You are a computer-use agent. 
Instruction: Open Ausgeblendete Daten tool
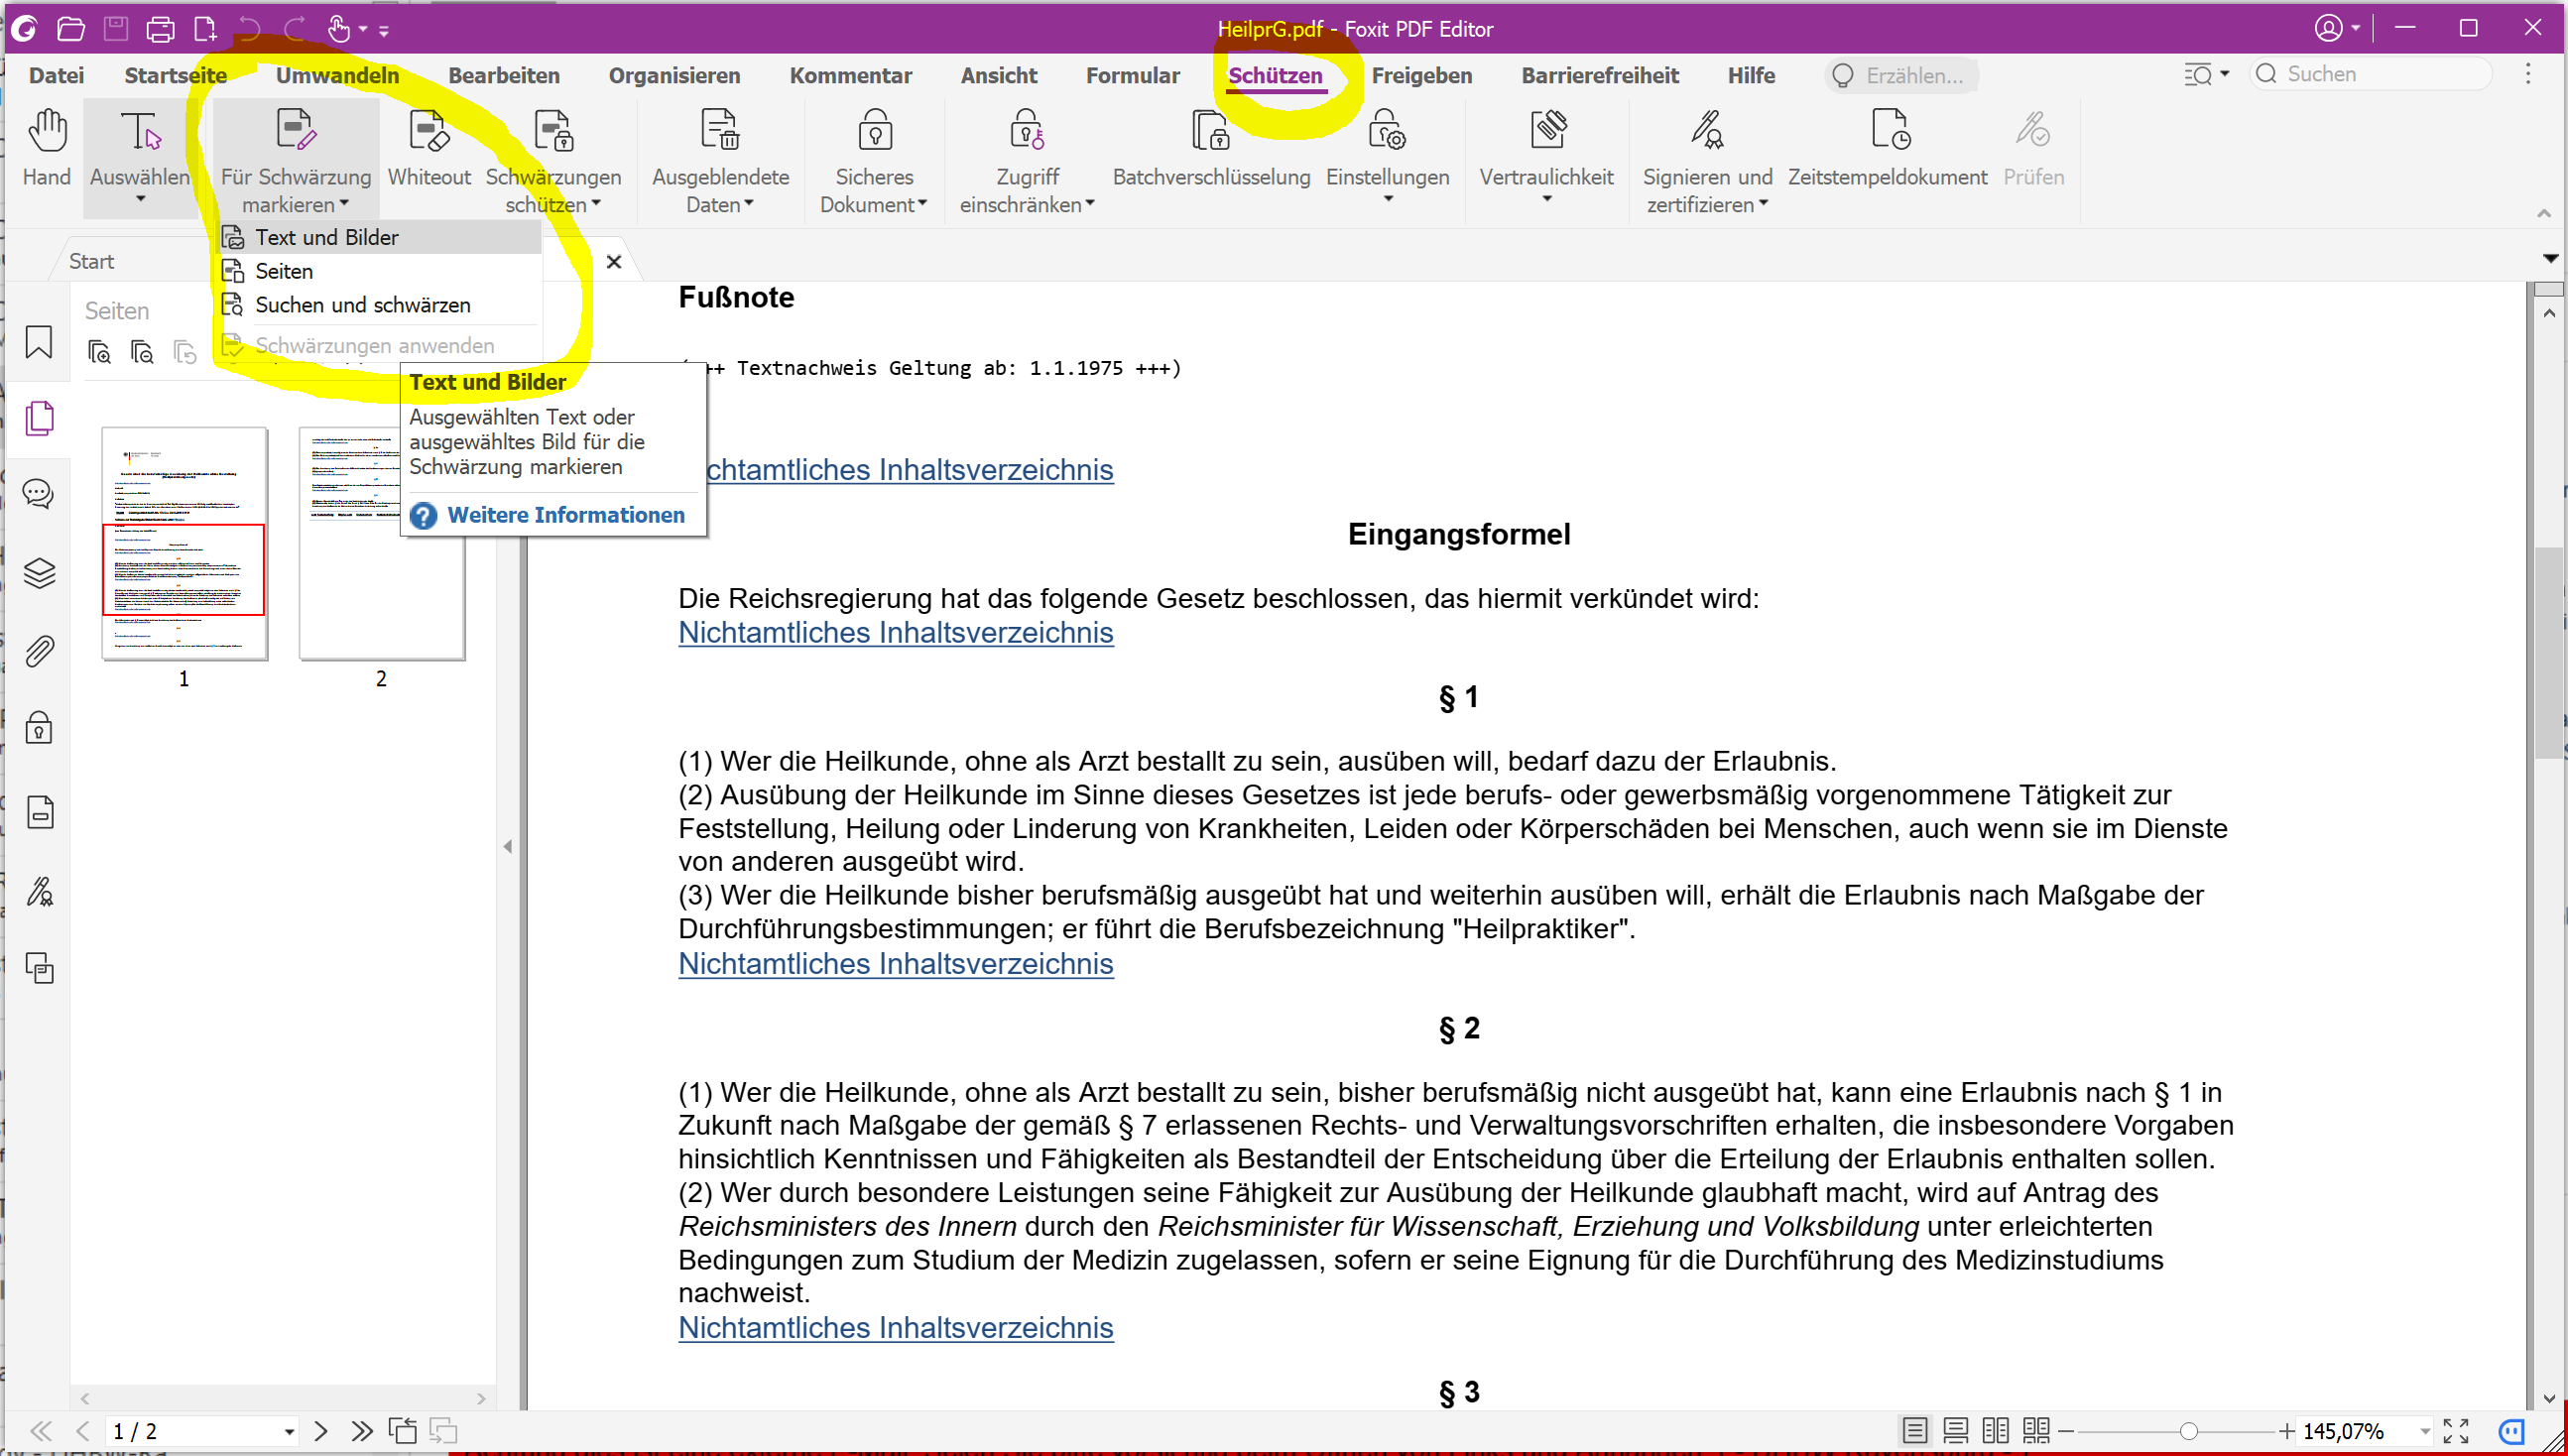pos(720,160)
